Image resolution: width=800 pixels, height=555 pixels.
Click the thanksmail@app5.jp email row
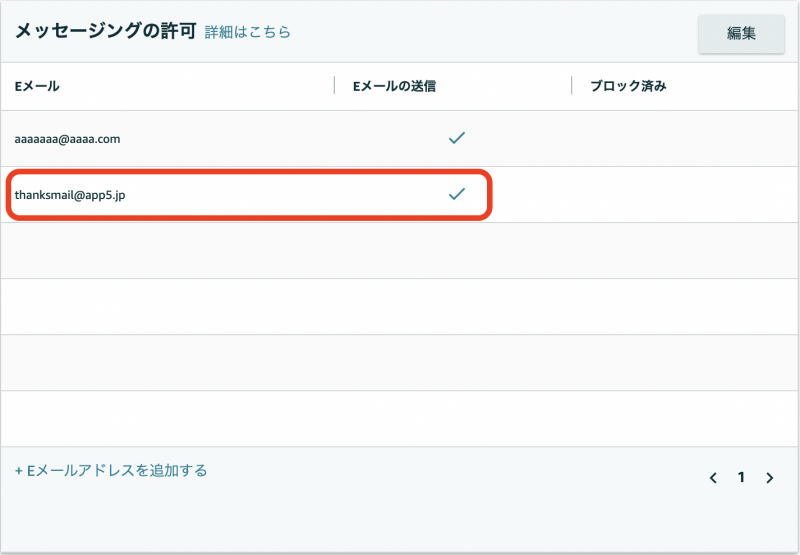400,195
